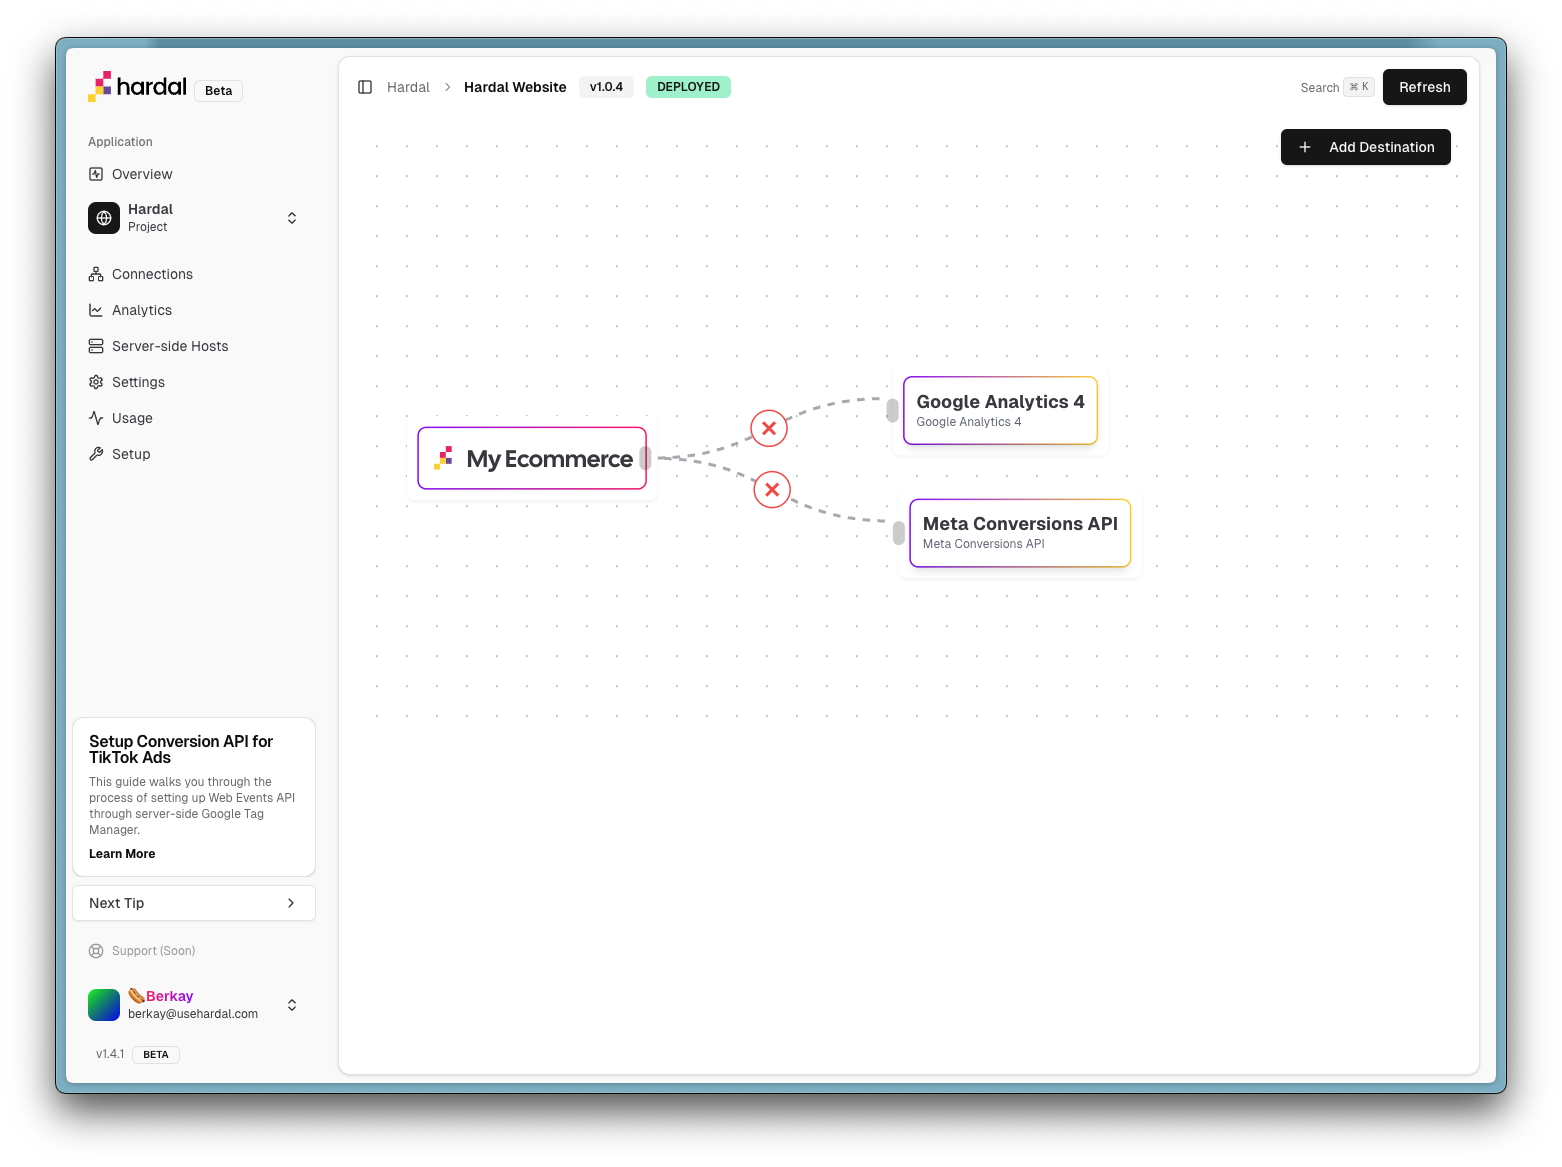Click the My Ecommerce output handle
Screen dimensions: 1562x1167
[x=646, y=458]
